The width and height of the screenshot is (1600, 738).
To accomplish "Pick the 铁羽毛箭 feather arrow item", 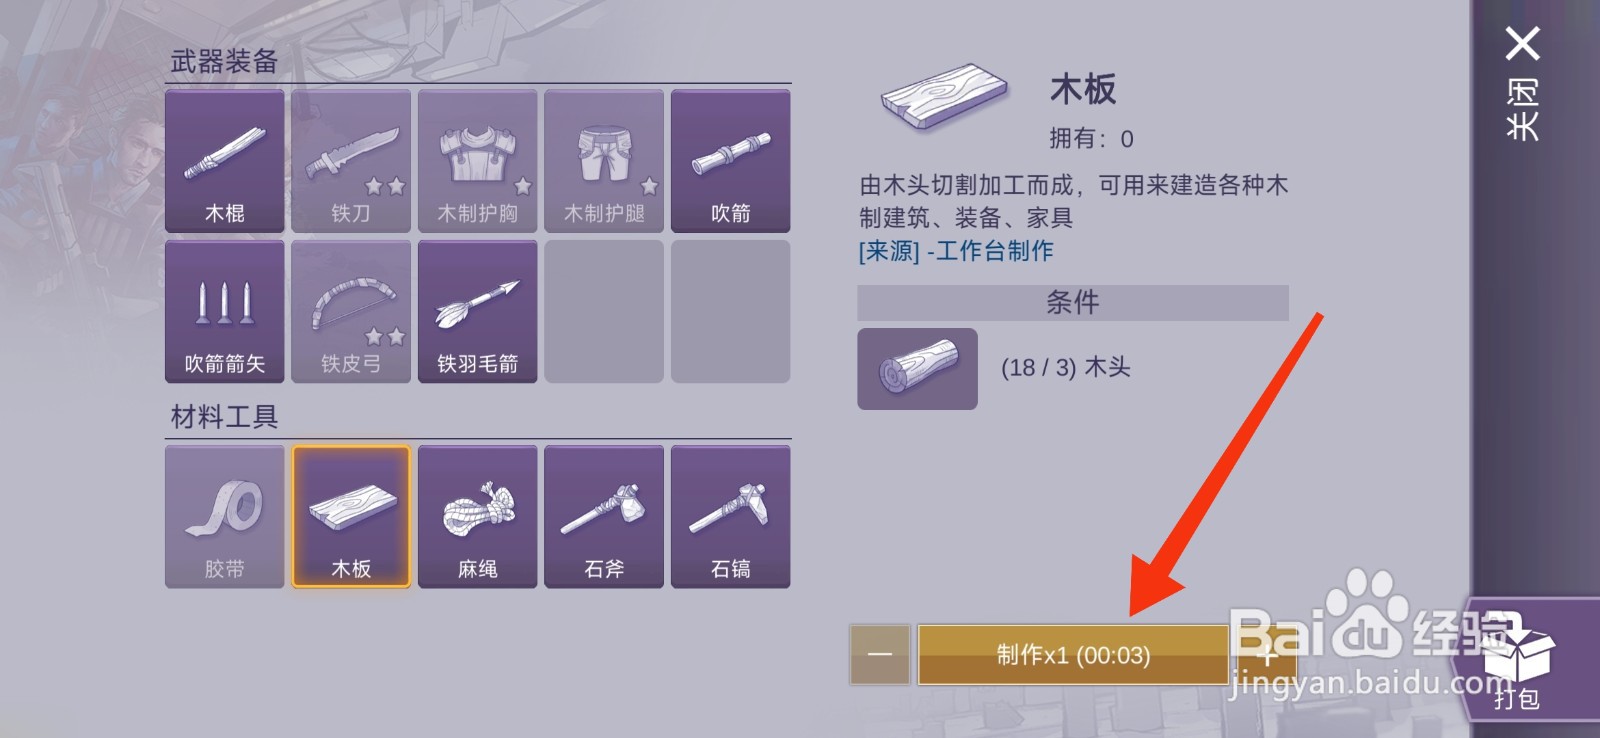I will point(478,312).
